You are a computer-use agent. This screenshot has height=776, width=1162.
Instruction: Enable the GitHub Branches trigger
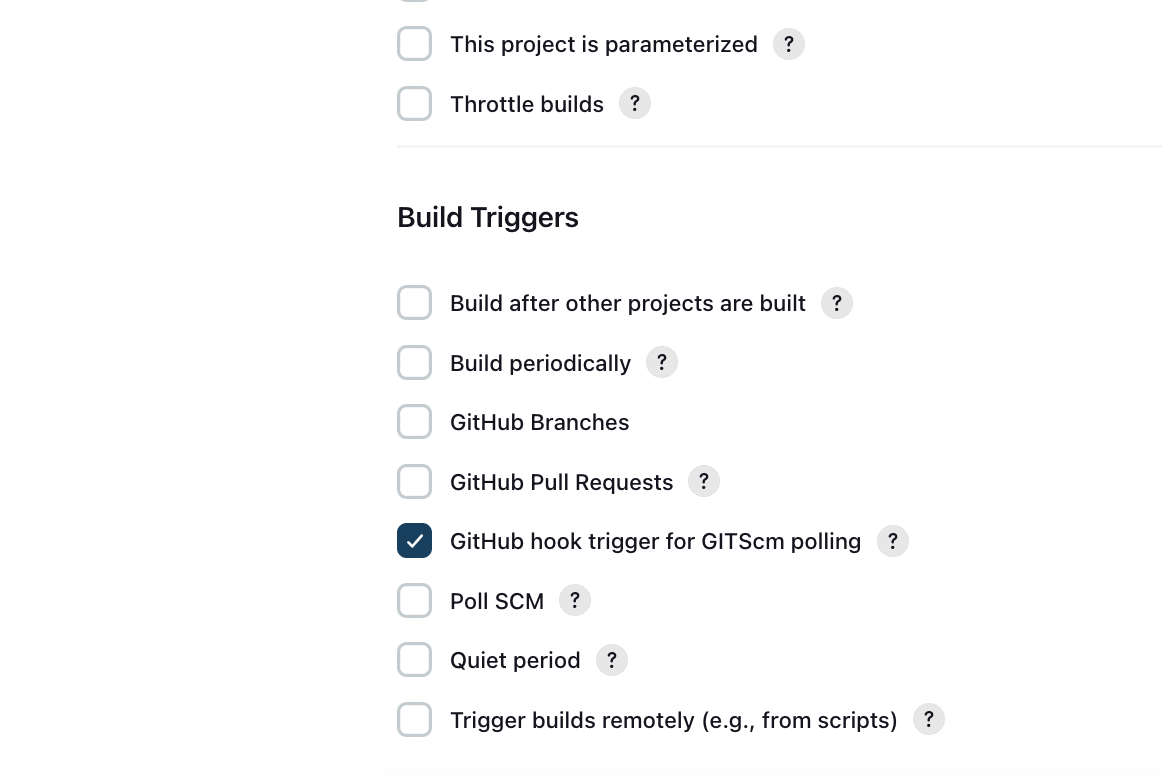414,422
